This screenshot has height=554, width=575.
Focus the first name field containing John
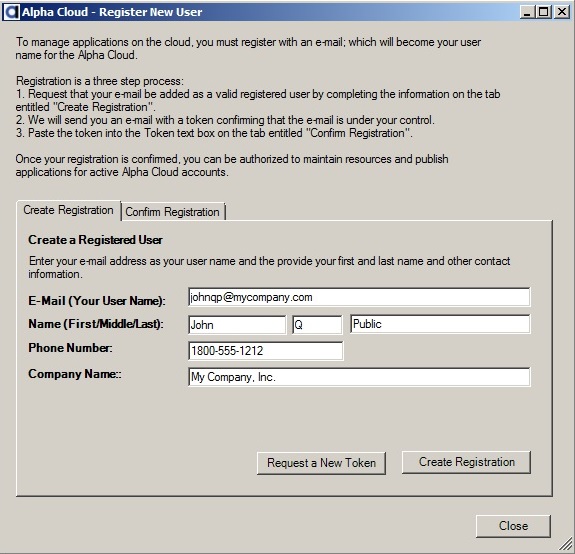point(237,324)
